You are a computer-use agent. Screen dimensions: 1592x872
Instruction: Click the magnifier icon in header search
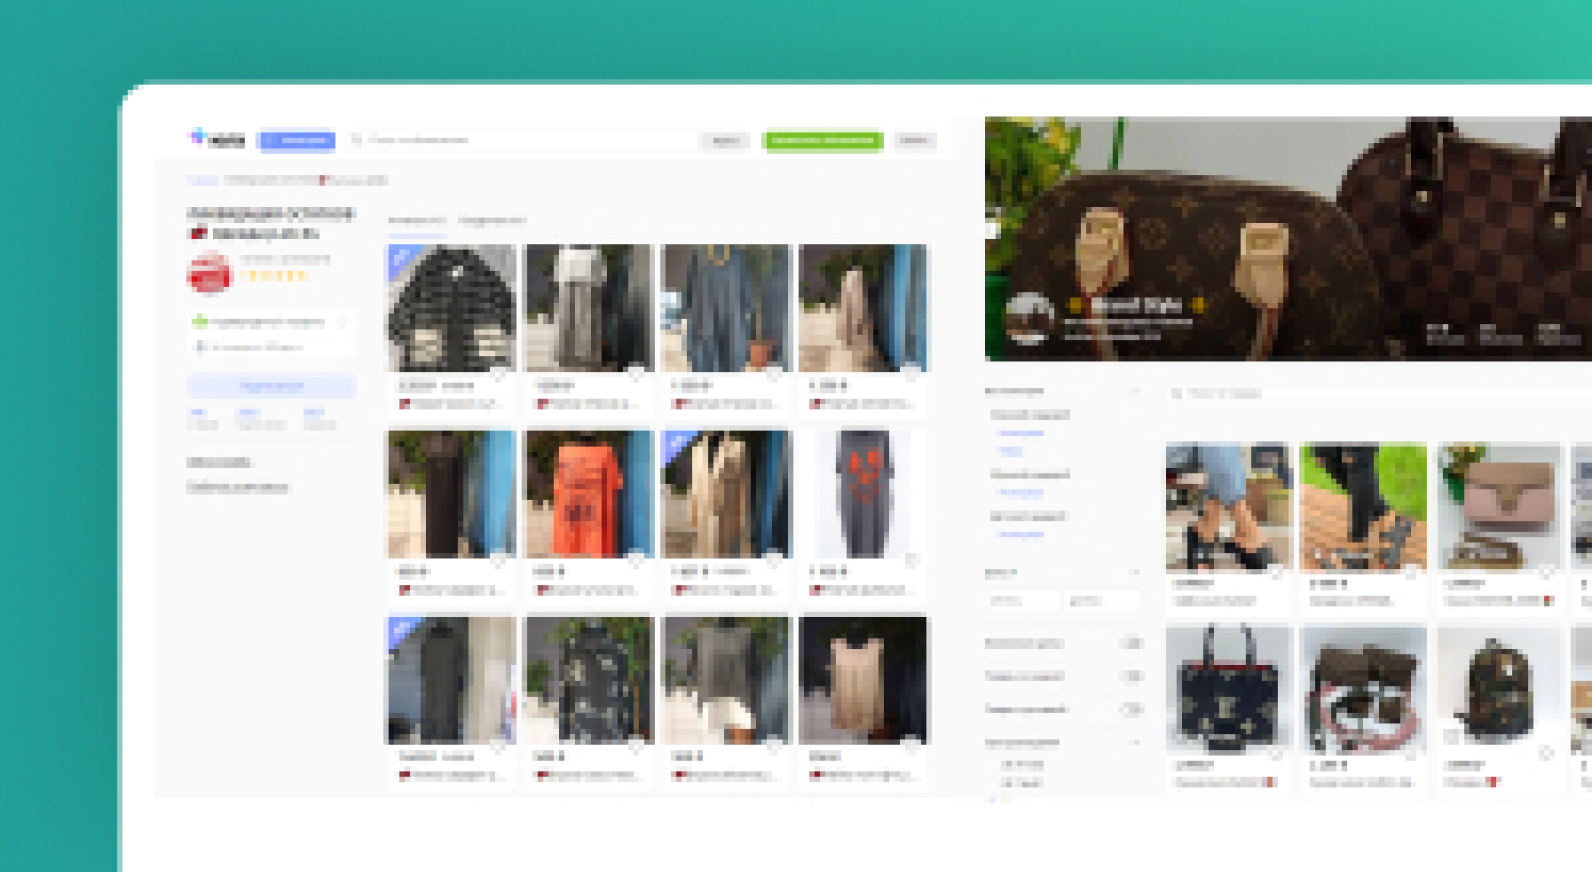356,140
